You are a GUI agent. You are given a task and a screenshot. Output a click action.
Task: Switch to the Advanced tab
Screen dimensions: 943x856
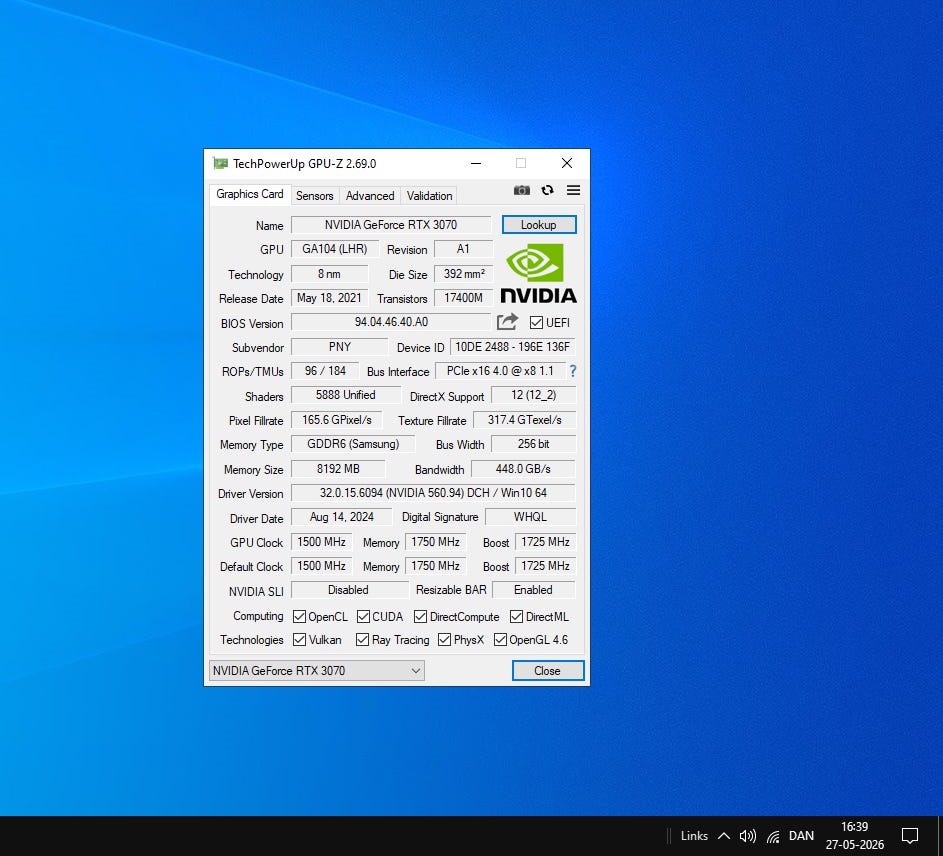coord(370,196)
